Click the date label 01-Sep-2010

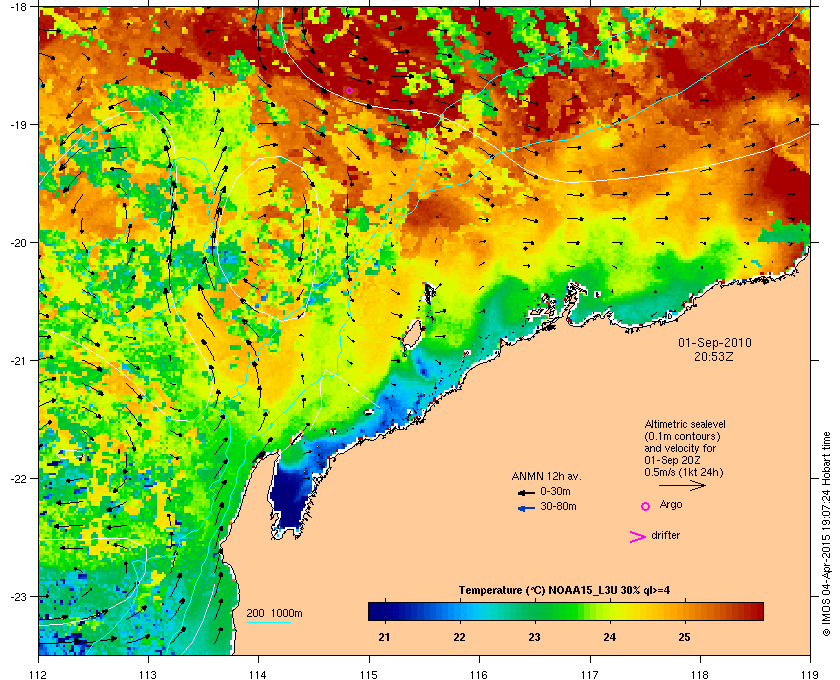[x=715, y=342]
